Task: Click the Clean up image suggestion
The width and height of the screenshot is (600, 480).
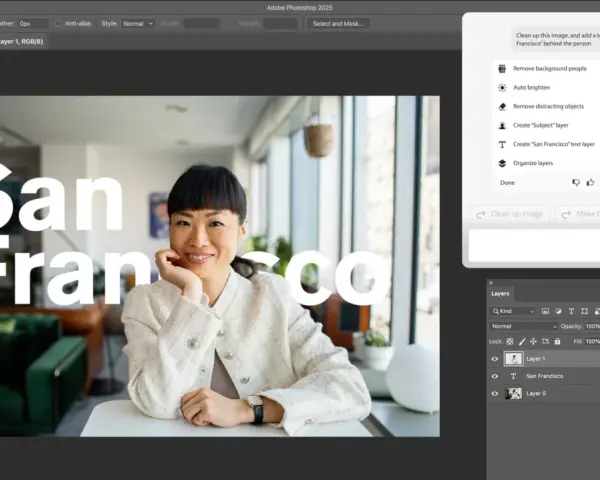Action: tap(511, 214)
